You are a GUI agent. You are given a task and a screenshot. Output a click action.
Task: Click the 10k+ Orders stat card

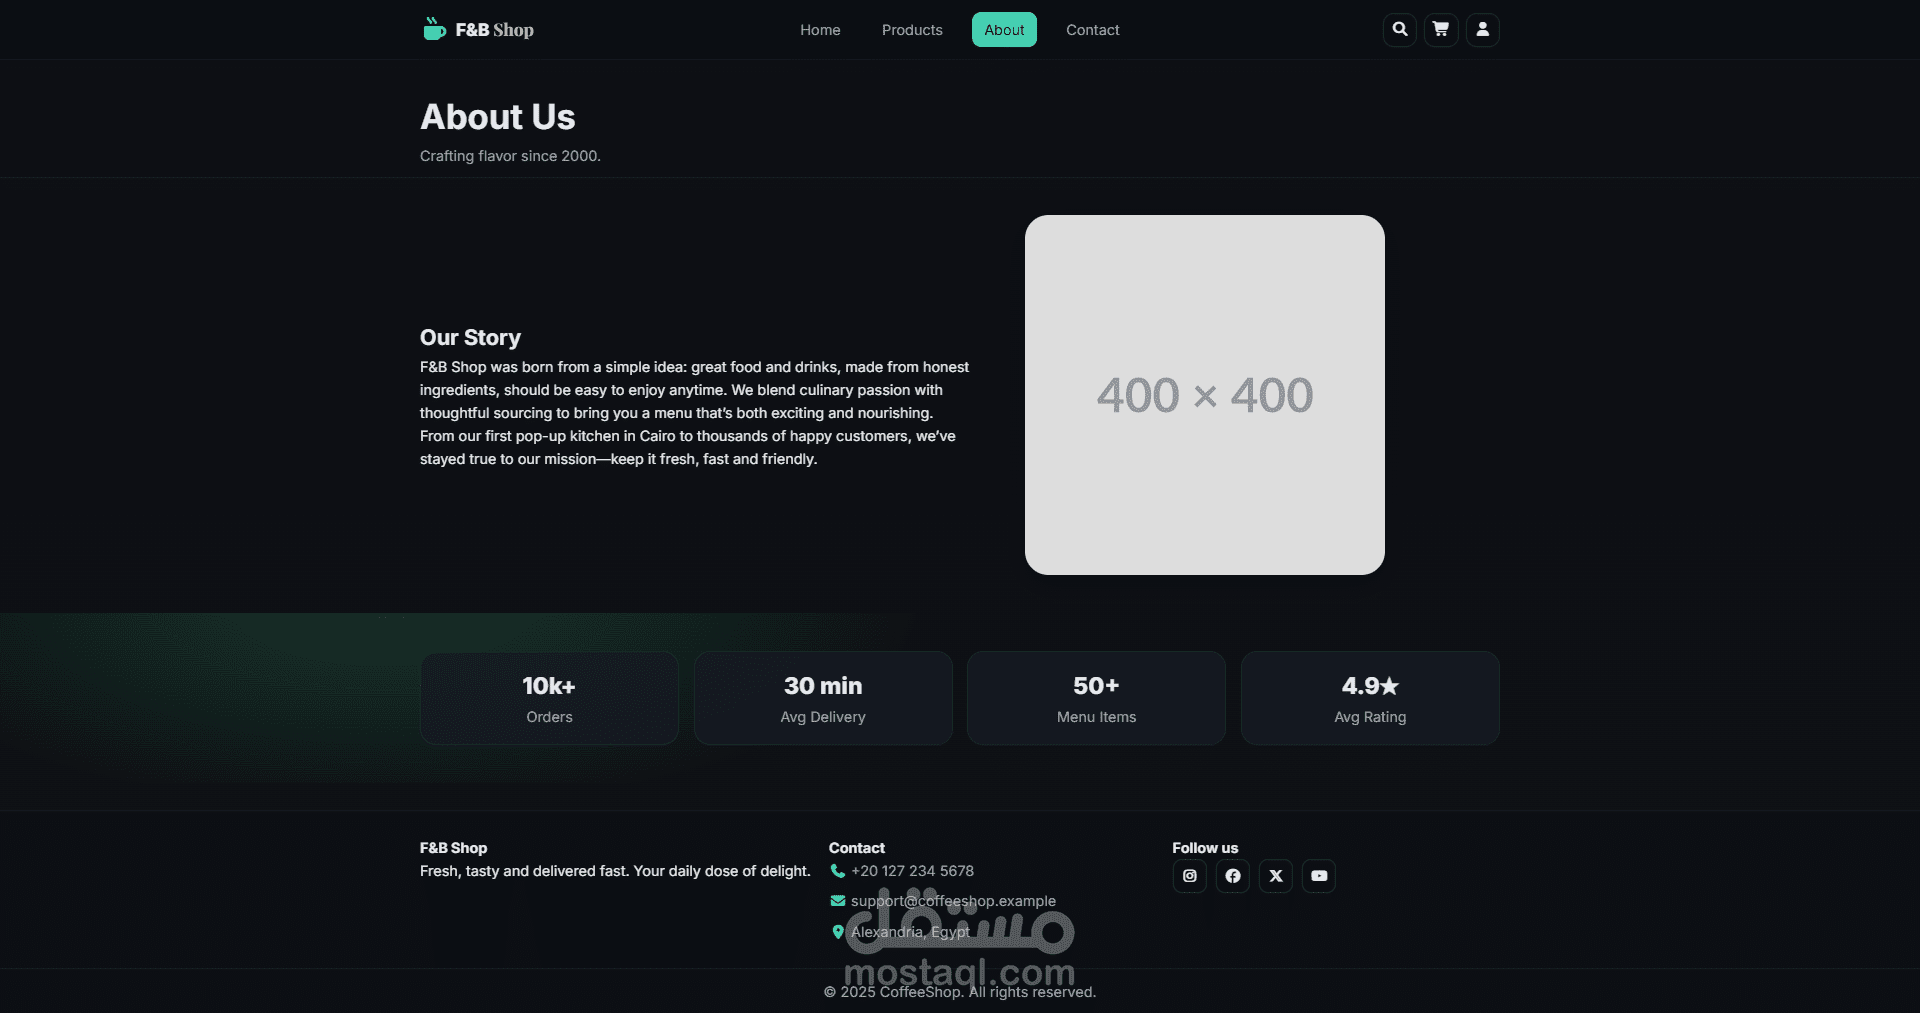click(x=549, y=698)
